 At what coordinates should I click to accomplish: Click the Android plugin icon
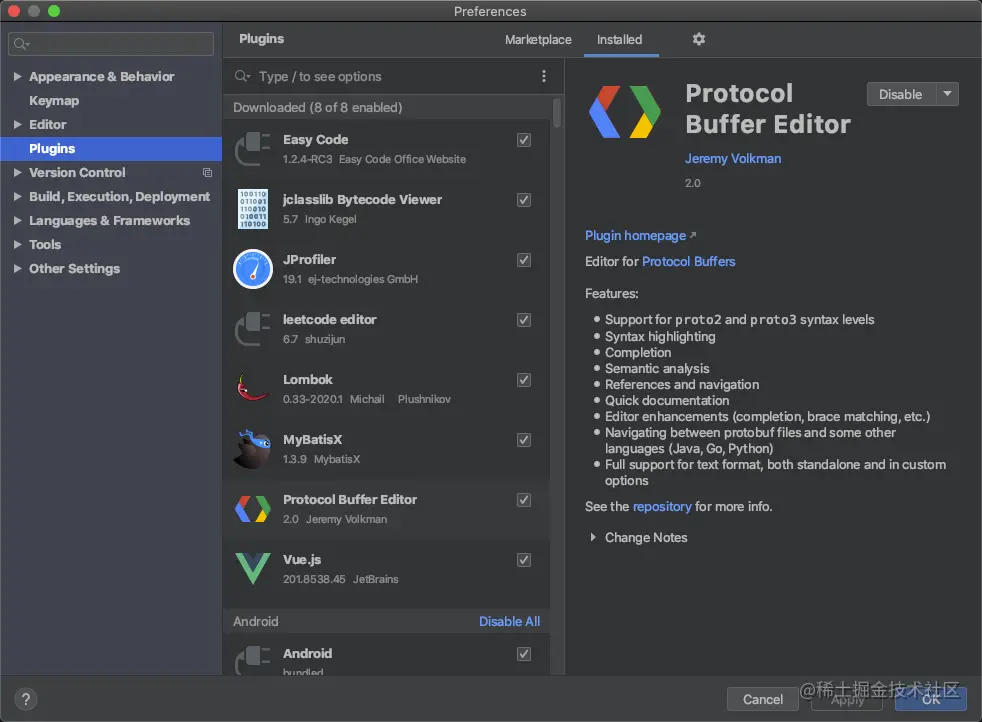click(252, 661)
